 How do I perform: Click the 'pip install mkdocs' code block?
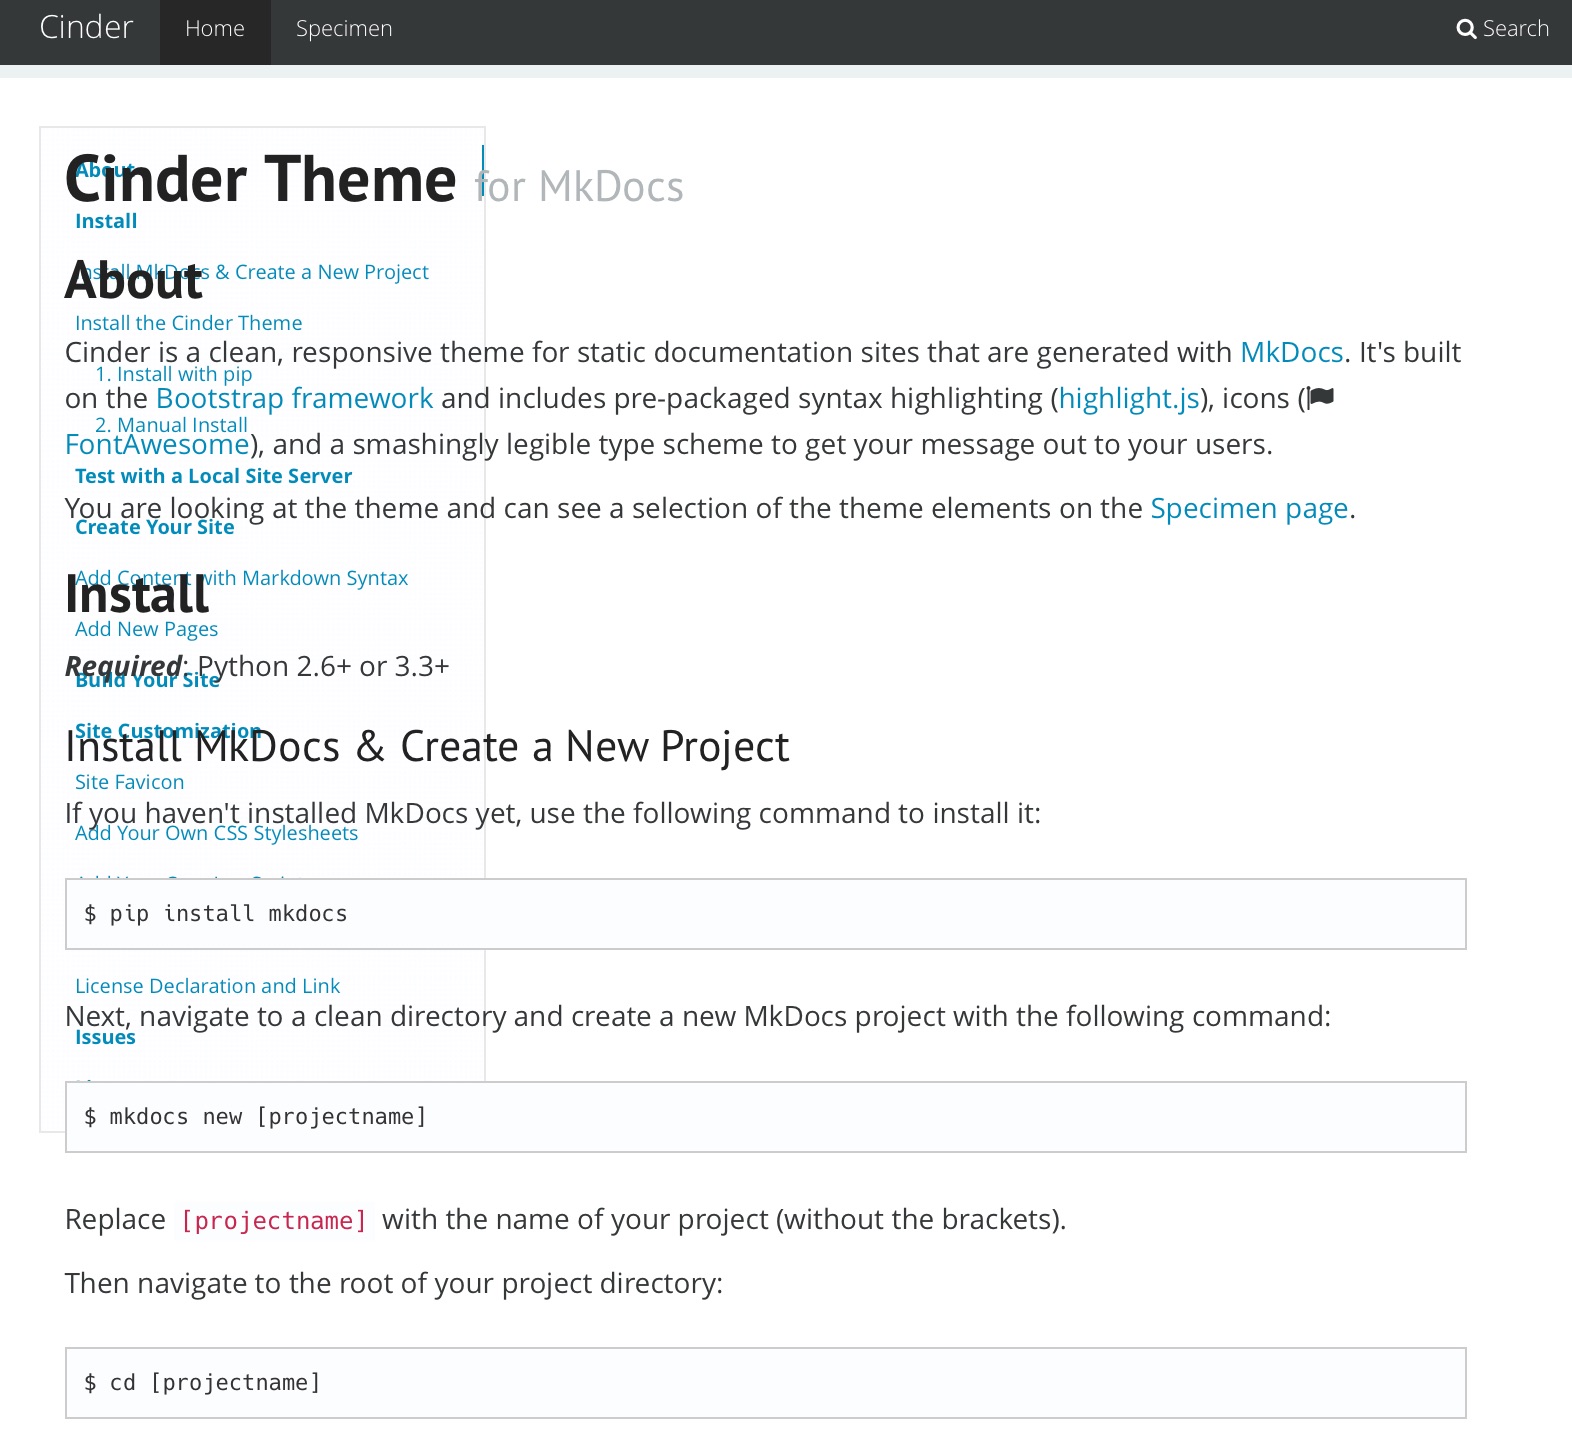click(765, 914)
